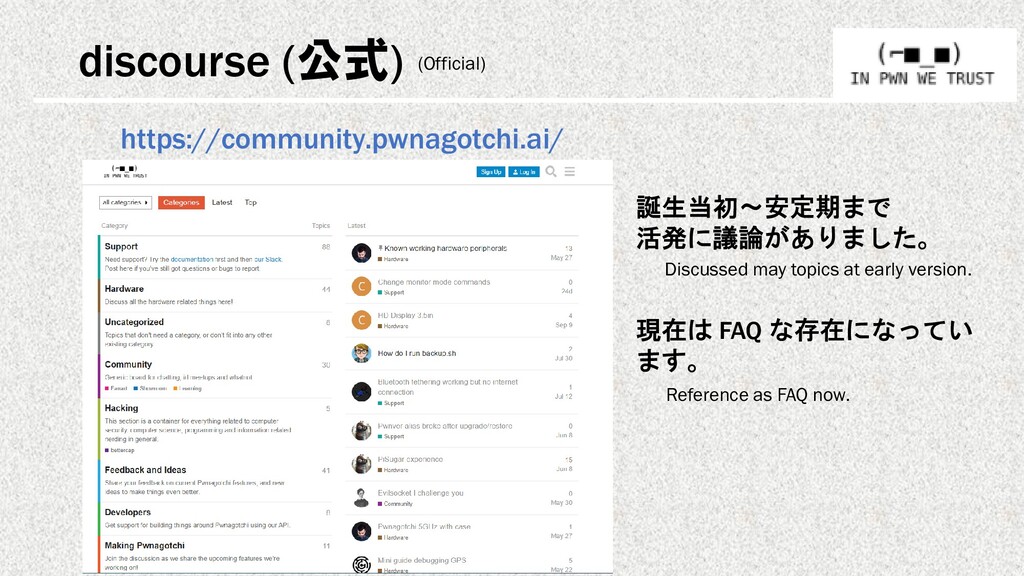Image resolution: width=1024 pixels, height=576 pixels.
Task: Open the bettercap subcategory under Hacking
Action: click(120, 450)
